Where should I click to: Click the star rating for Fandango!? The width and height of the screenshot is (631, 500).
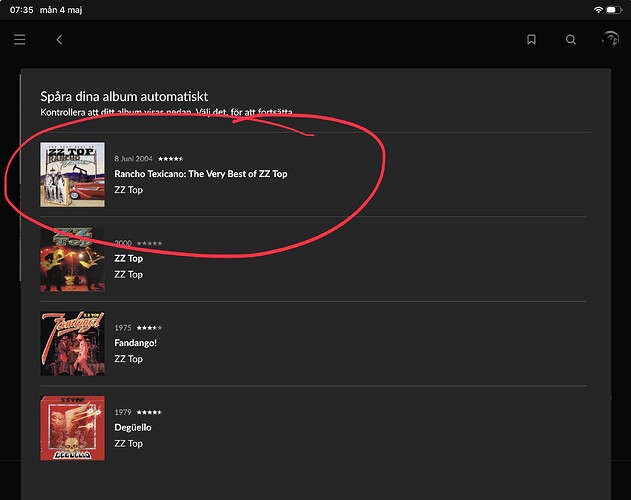click(x=149, y=328)
